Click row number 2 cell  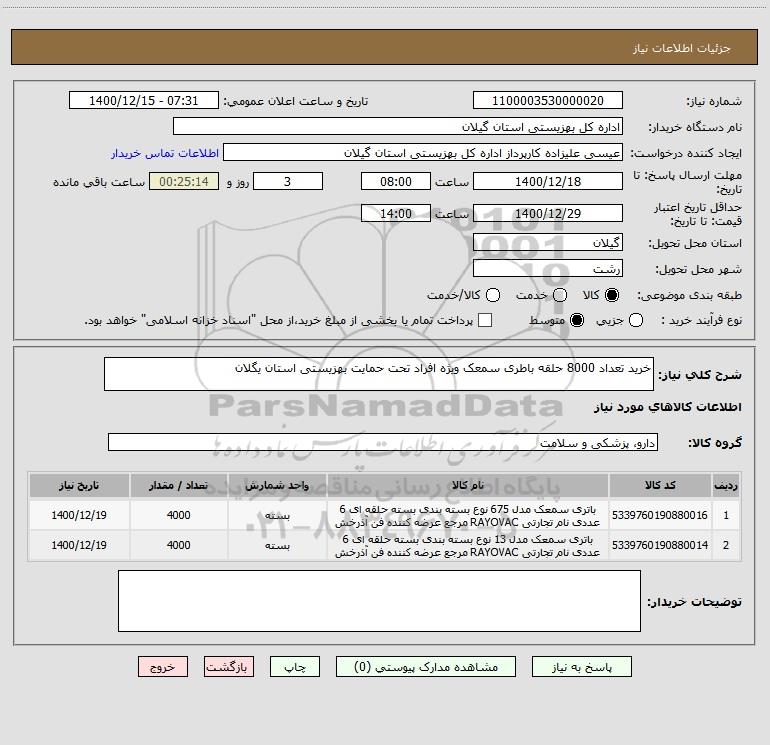click(x=726, y=545)
